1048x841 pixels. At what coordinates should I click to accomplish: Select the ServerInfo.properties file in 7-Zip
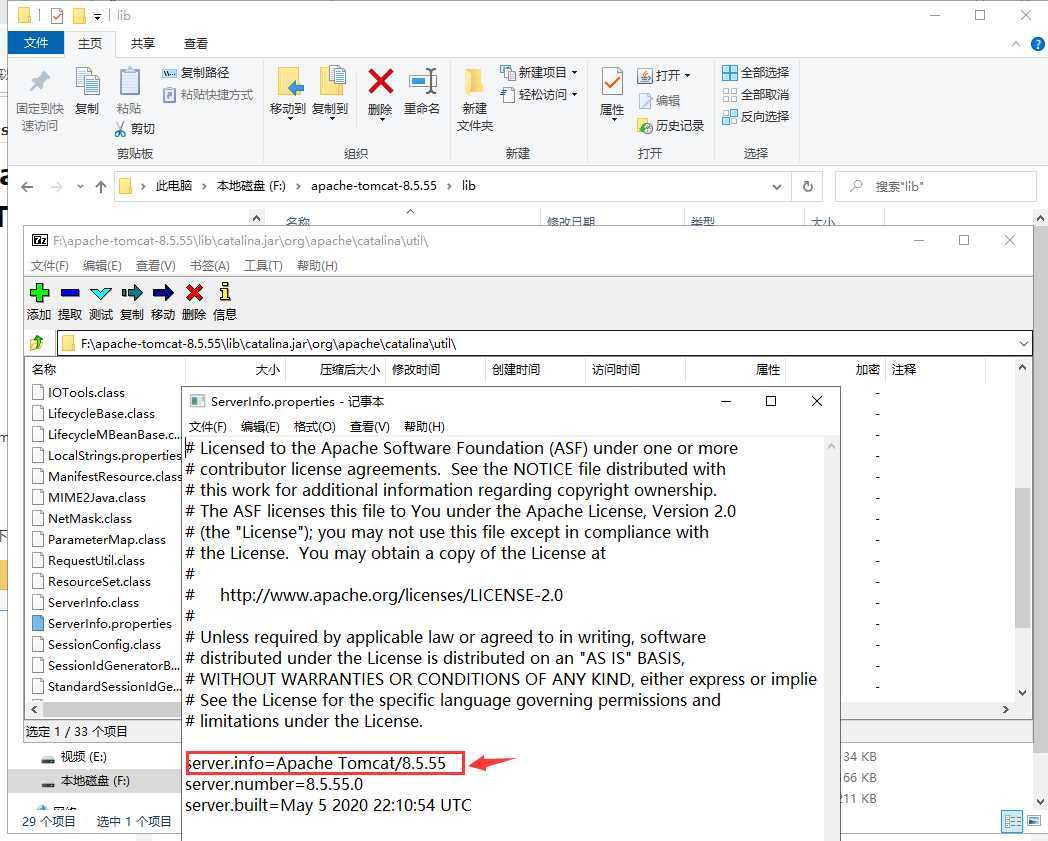point(103,624)
